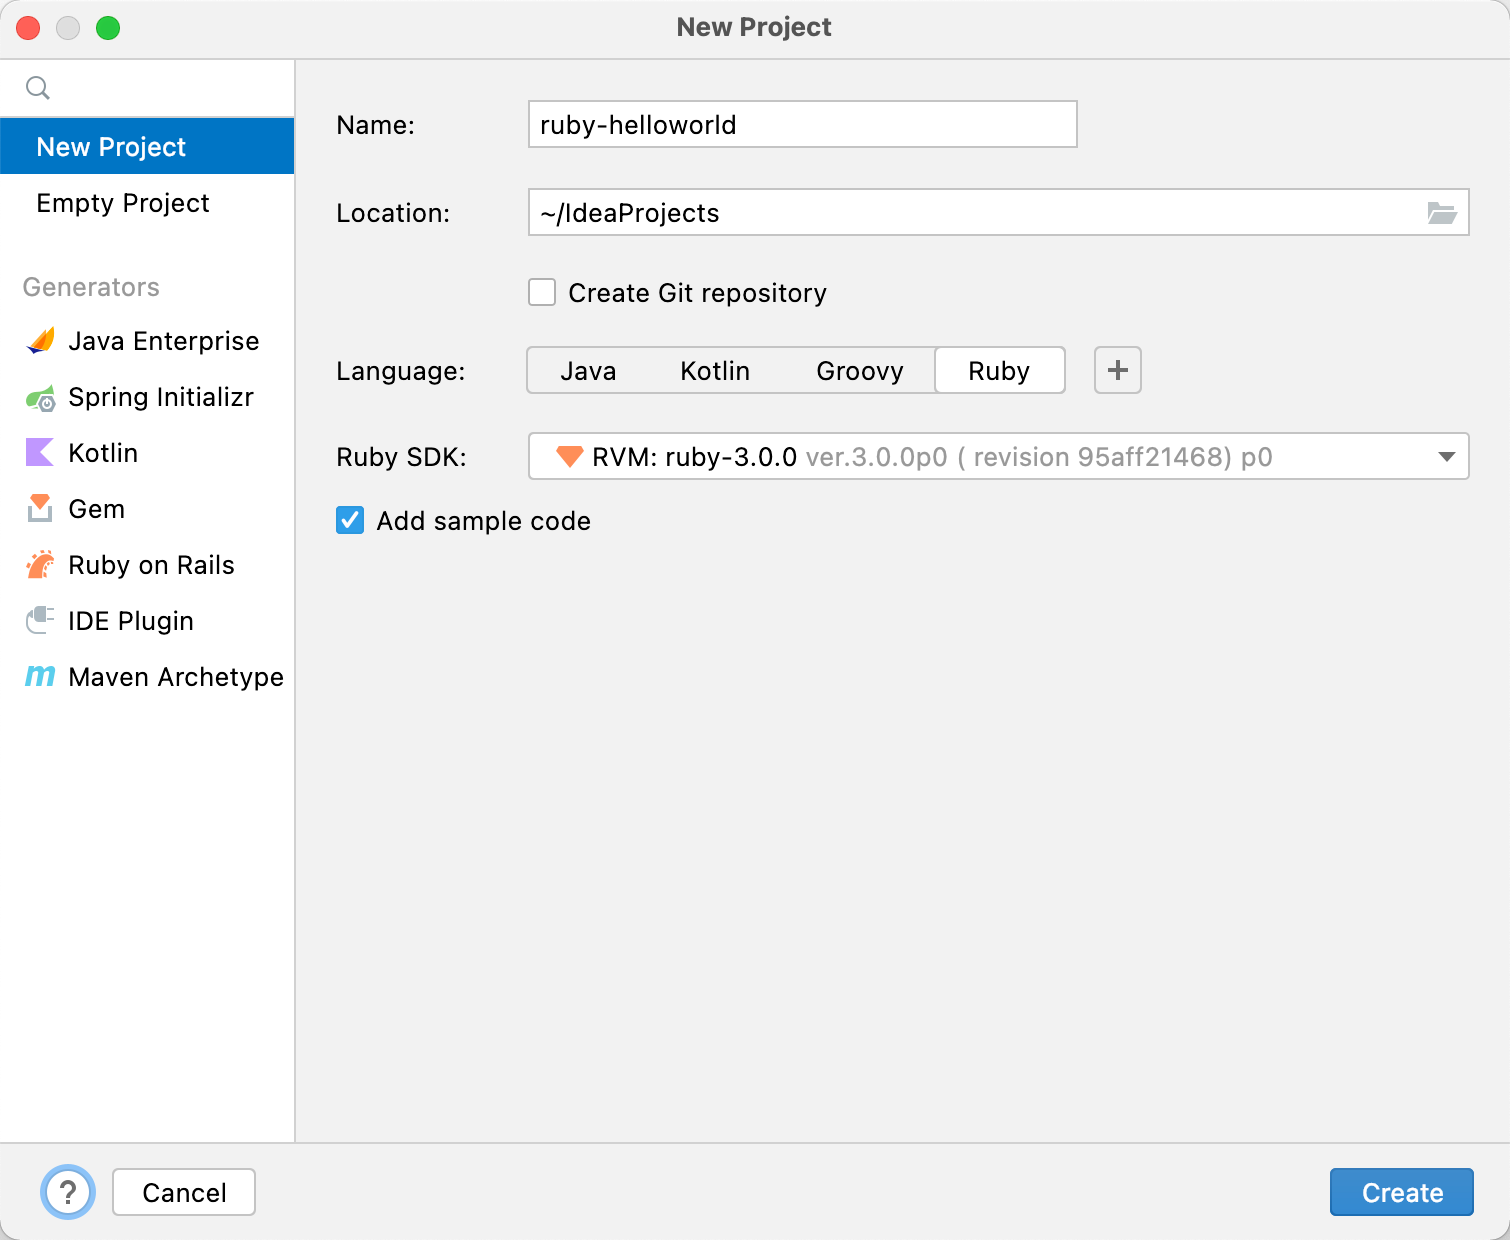The width and height of the screenshot is (1510, 1240).
Task: Click the project Name input field
Action: click(x=802, y=124)
